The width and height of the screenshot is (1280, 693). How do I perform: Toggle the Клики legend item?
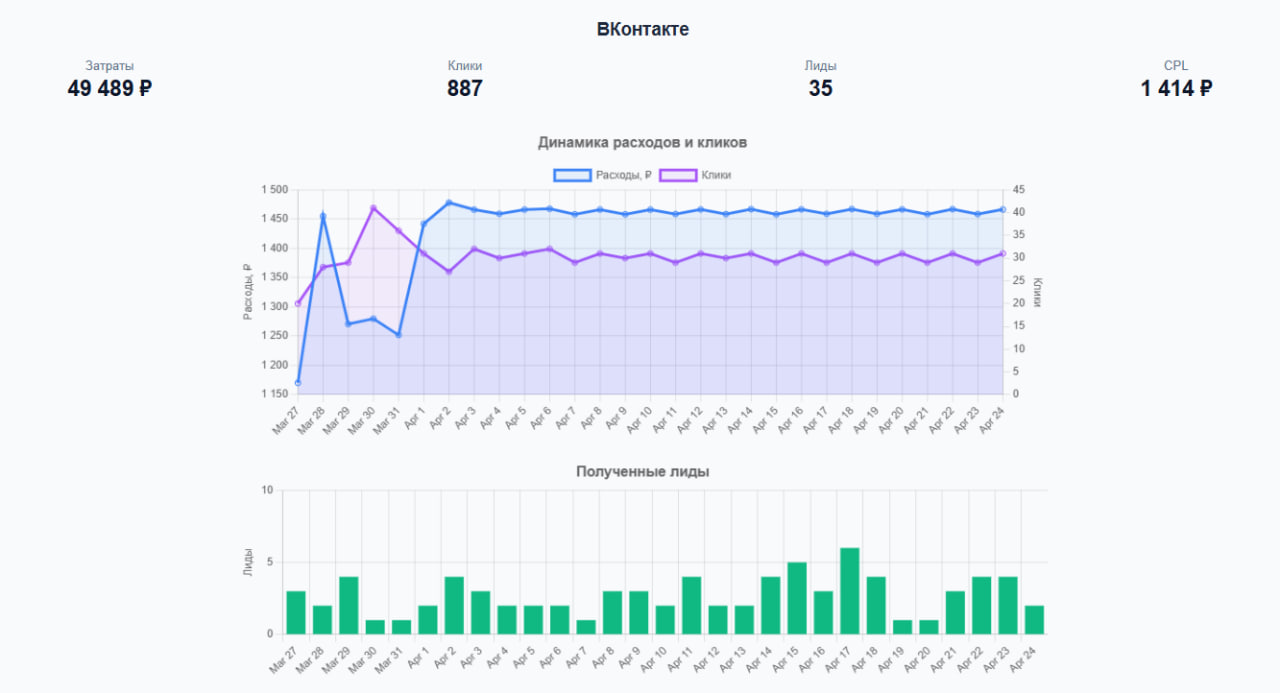point(695,175)
